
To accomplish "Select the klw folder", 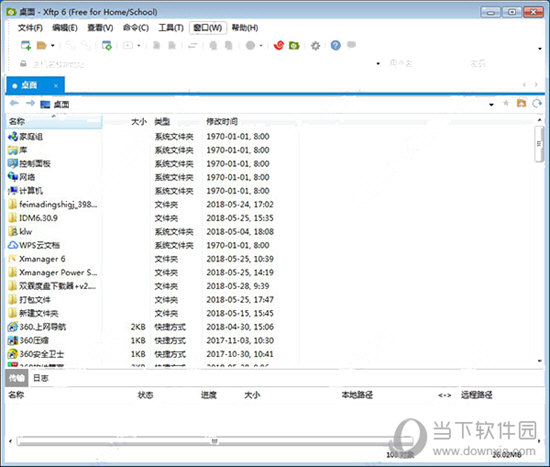I will pos(20,232).
